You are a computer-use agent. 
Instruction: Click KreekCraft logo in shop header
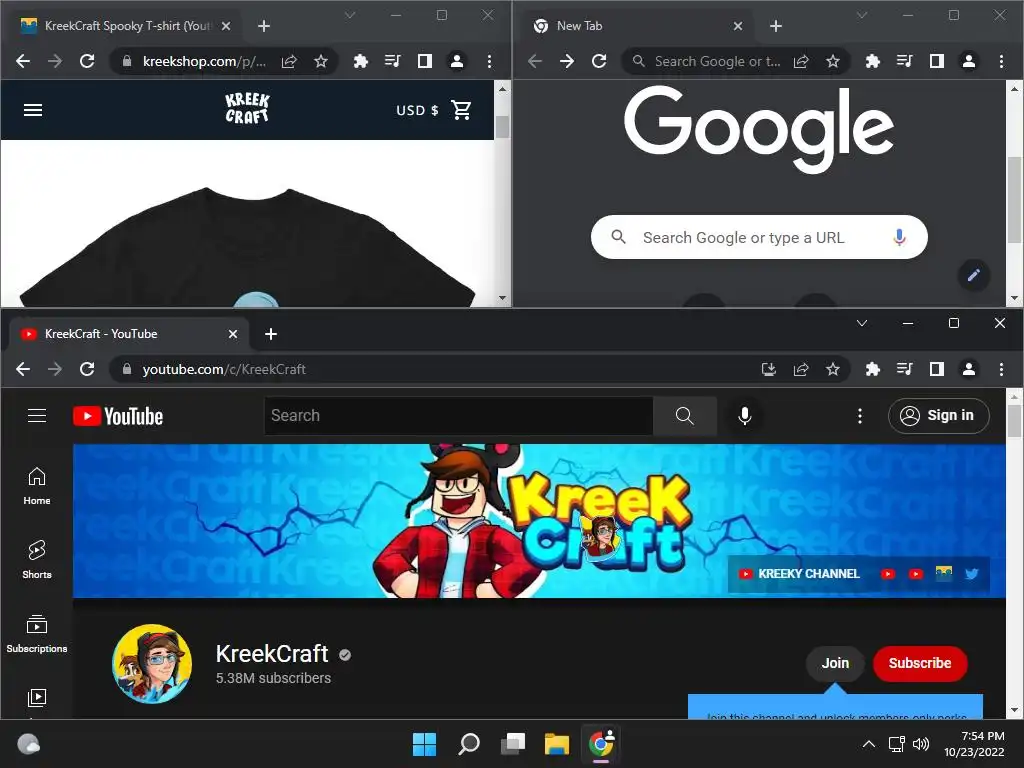[247, 108]
